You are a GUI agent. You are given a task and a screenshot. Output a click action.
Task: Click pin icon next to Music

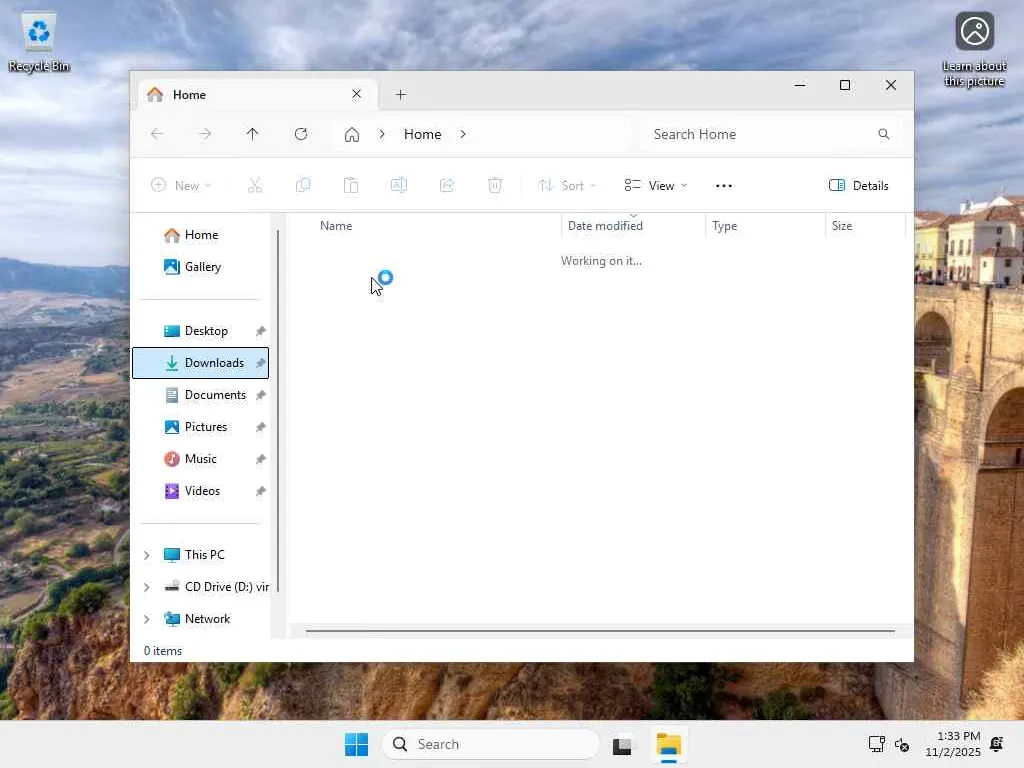coord(261,459)
